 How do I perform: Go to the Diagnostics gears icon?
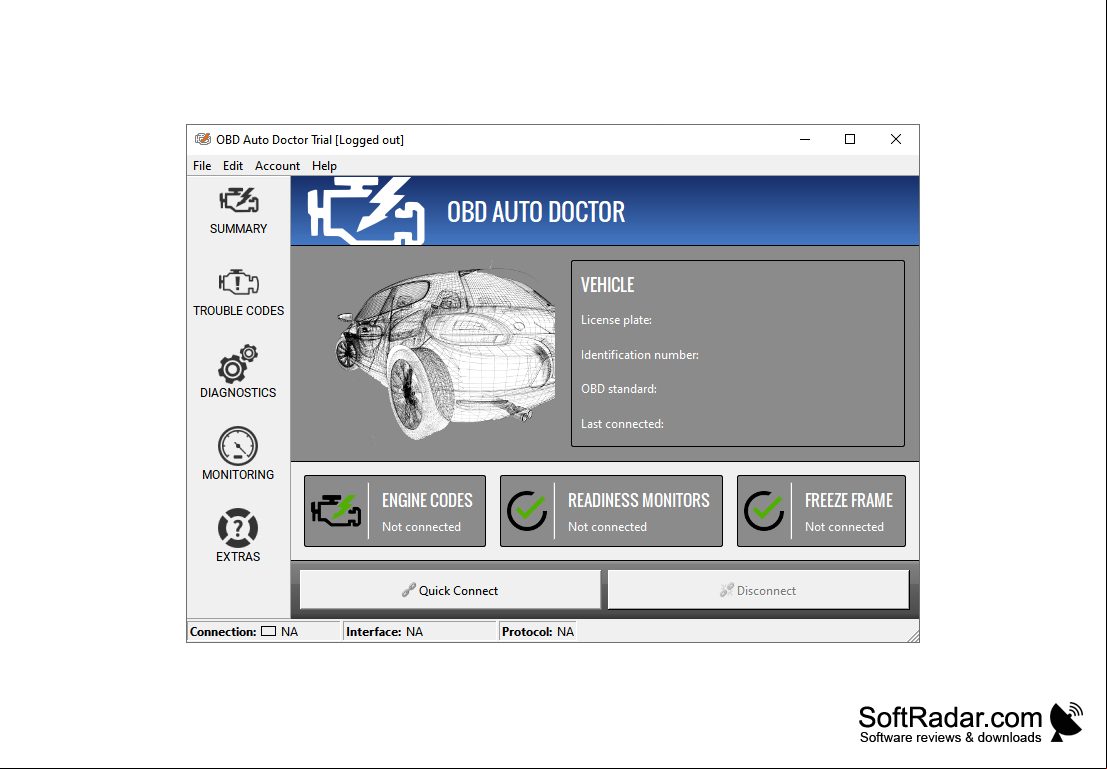click(238, 364)
